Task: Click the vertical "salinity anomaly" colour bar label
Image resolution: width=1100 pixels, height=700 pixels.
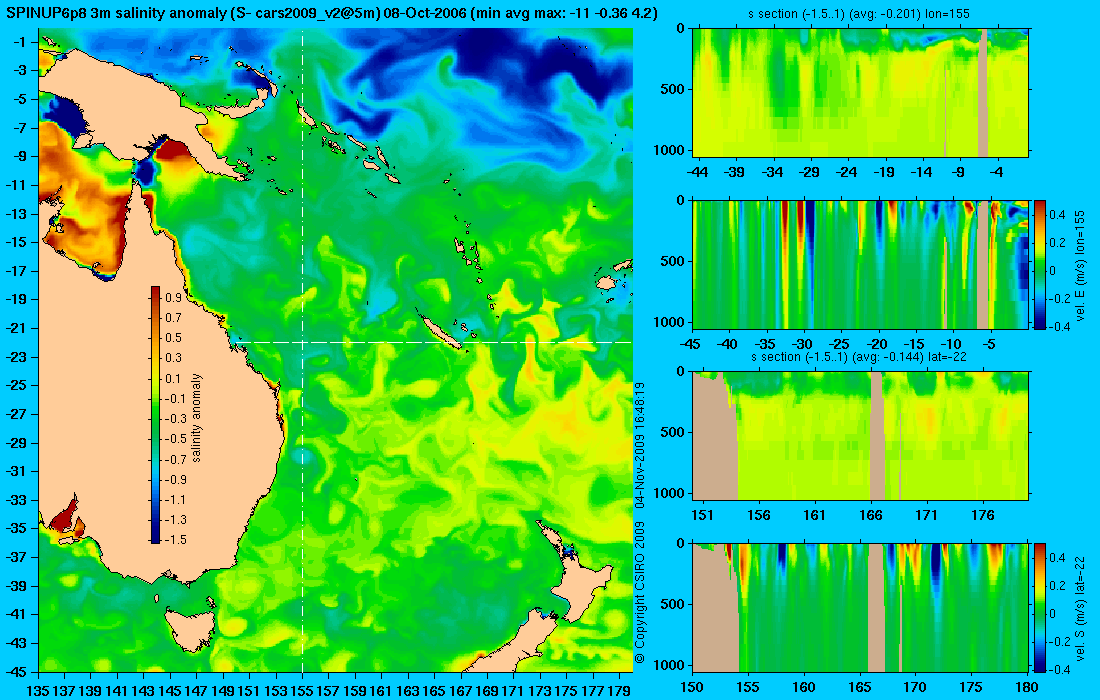Action: [196, 417]
